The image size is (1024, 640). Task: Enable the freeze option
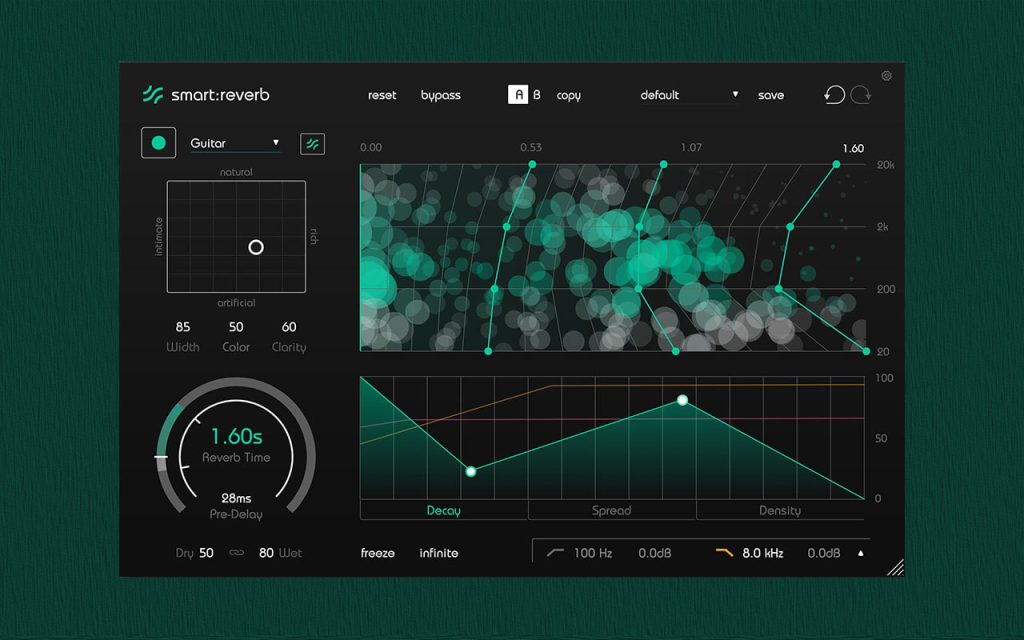377,553
